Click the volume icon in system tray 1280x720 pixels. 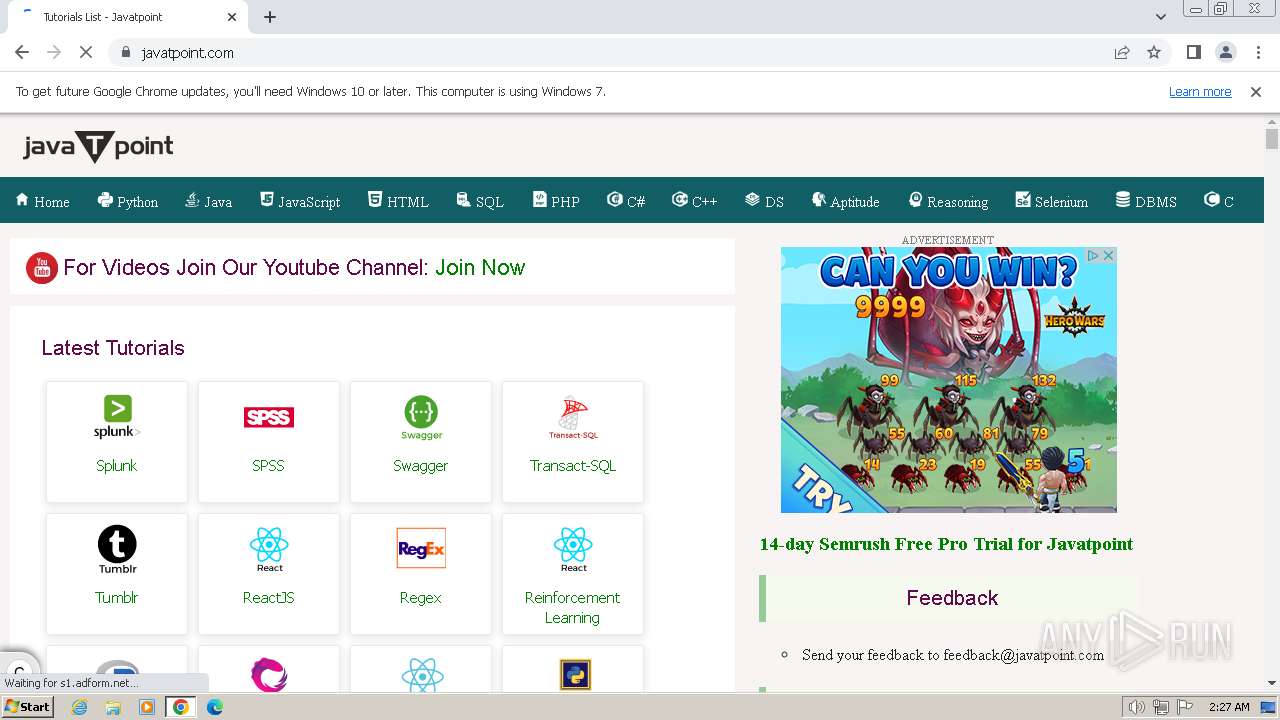pyautogui.click(x=1137, y=707)
